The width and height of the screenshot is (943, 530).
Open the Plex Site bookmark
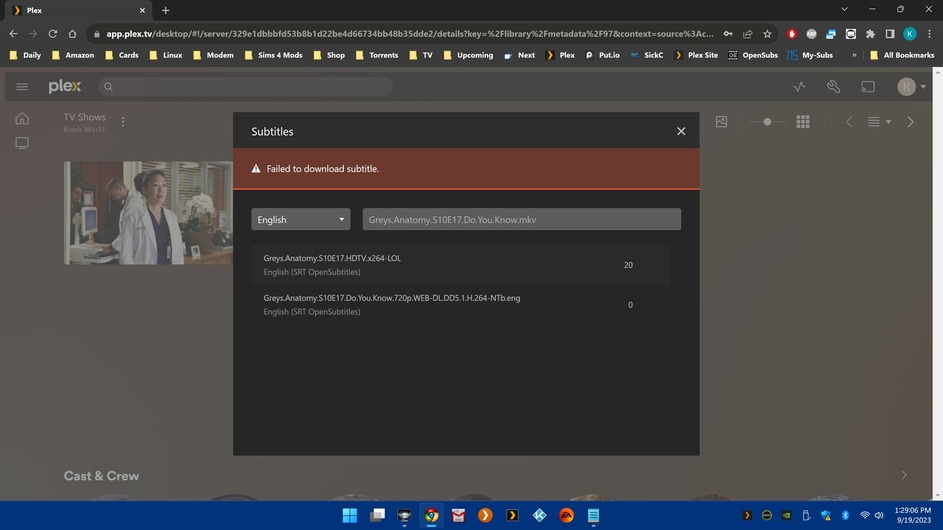(x=696, y=55)
